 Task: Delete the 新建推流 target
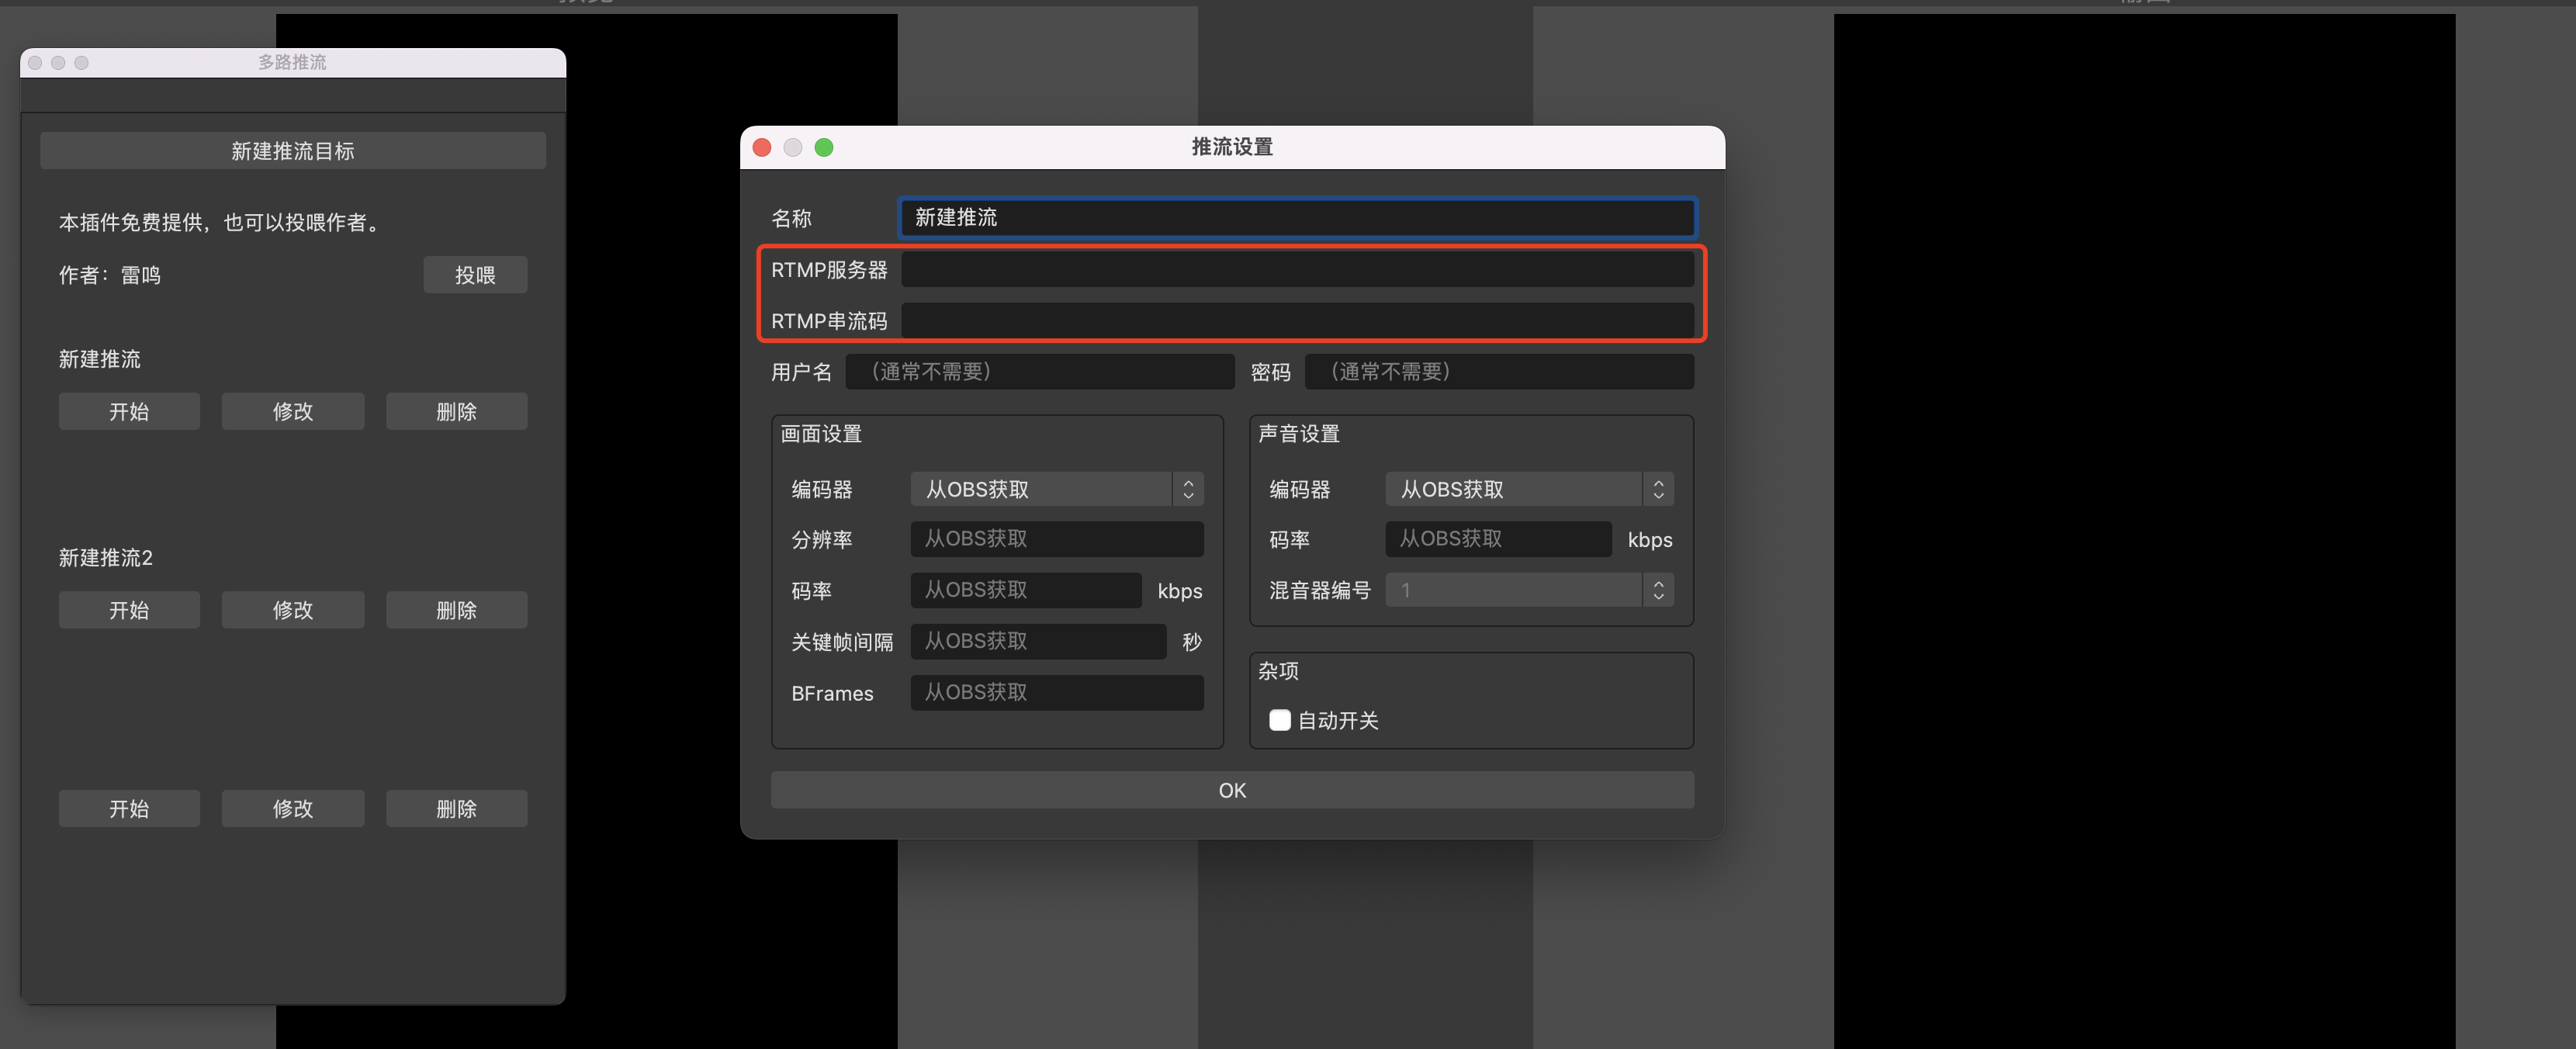coord(456,411)
